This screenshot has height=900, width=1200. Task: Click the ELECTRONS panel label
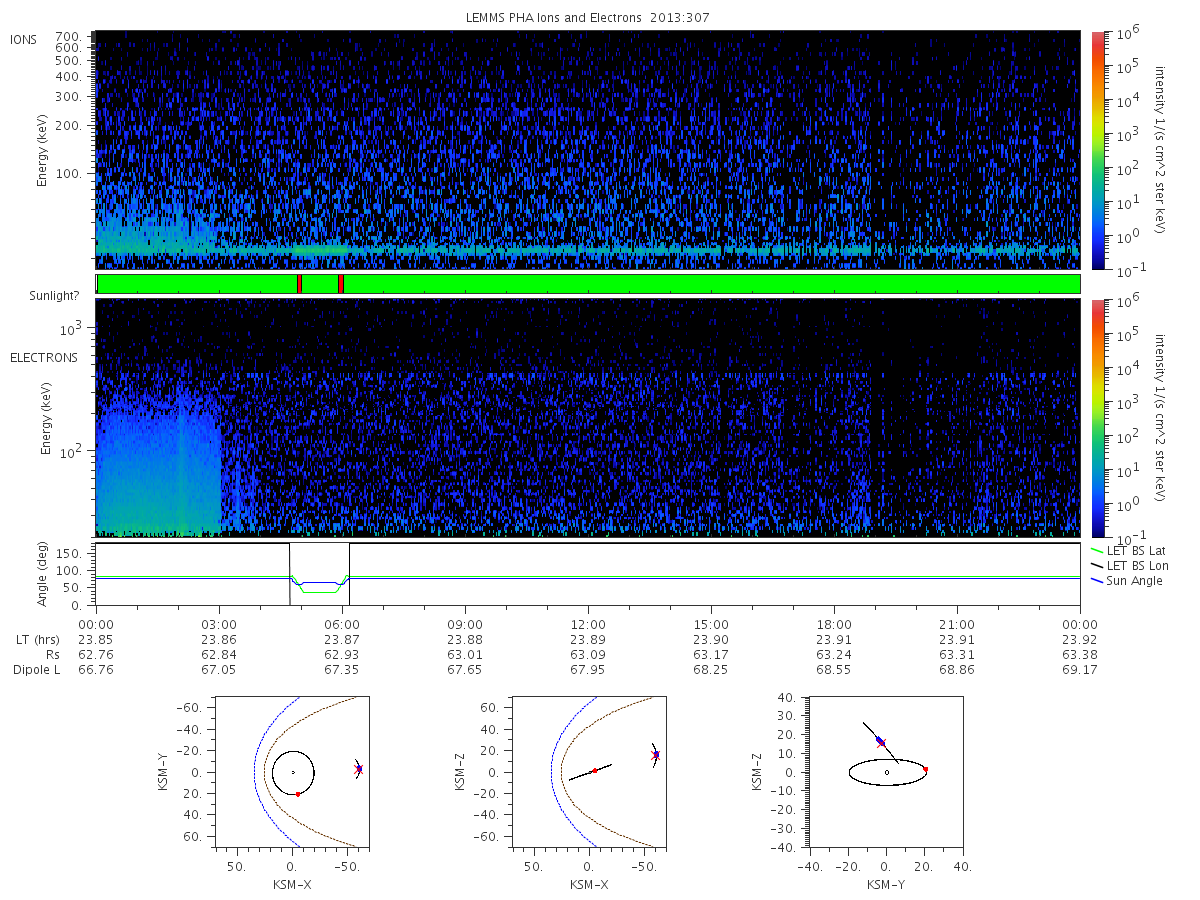coord(43,357)
